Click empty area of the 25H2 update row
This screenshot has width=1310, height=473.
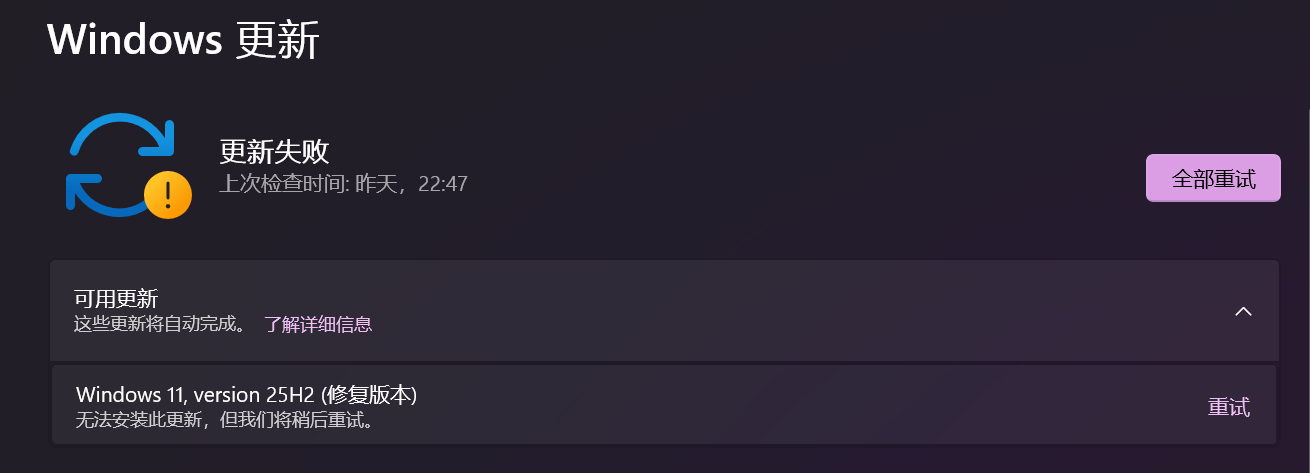pyautogui.click(x=800, y=405)
